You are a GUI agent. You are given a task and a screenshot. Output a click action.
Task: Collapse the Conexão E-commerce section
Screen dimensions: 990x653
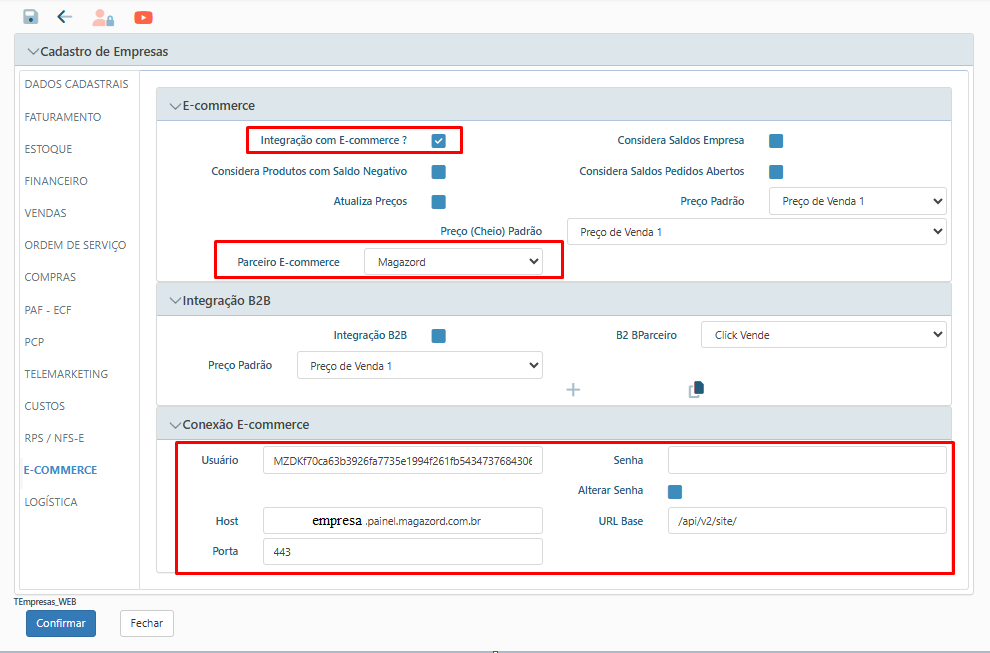coord(175,424)
